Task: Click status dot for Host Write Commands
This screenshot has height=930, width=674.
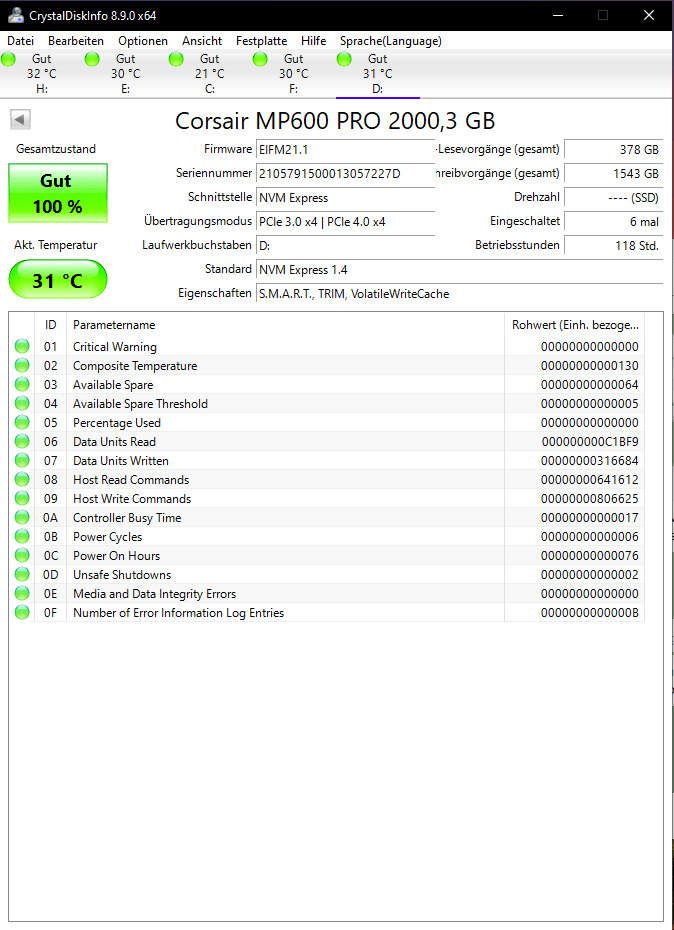Action: click(x=22, y=498)
